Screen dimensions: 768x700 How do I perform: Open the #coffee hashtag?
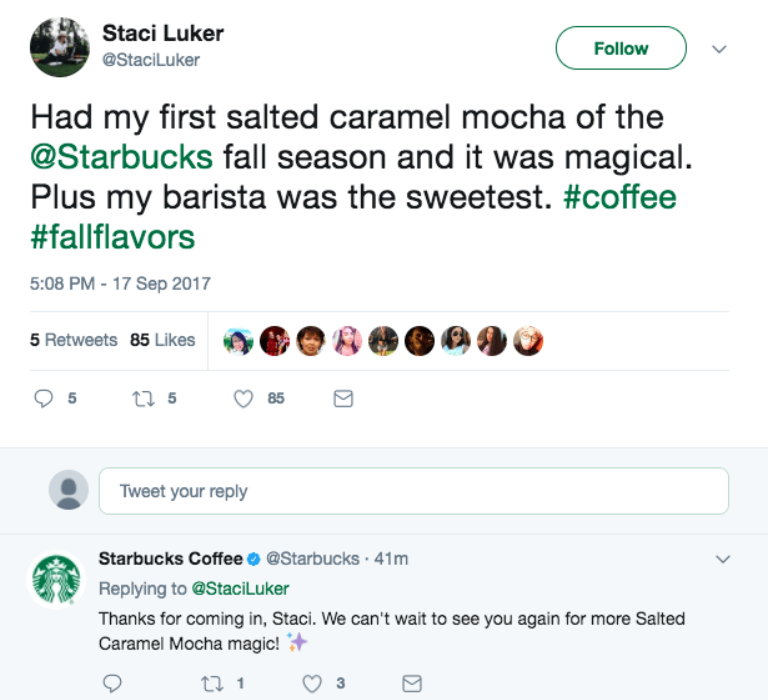pyautogui.click(x=620, y=196)
